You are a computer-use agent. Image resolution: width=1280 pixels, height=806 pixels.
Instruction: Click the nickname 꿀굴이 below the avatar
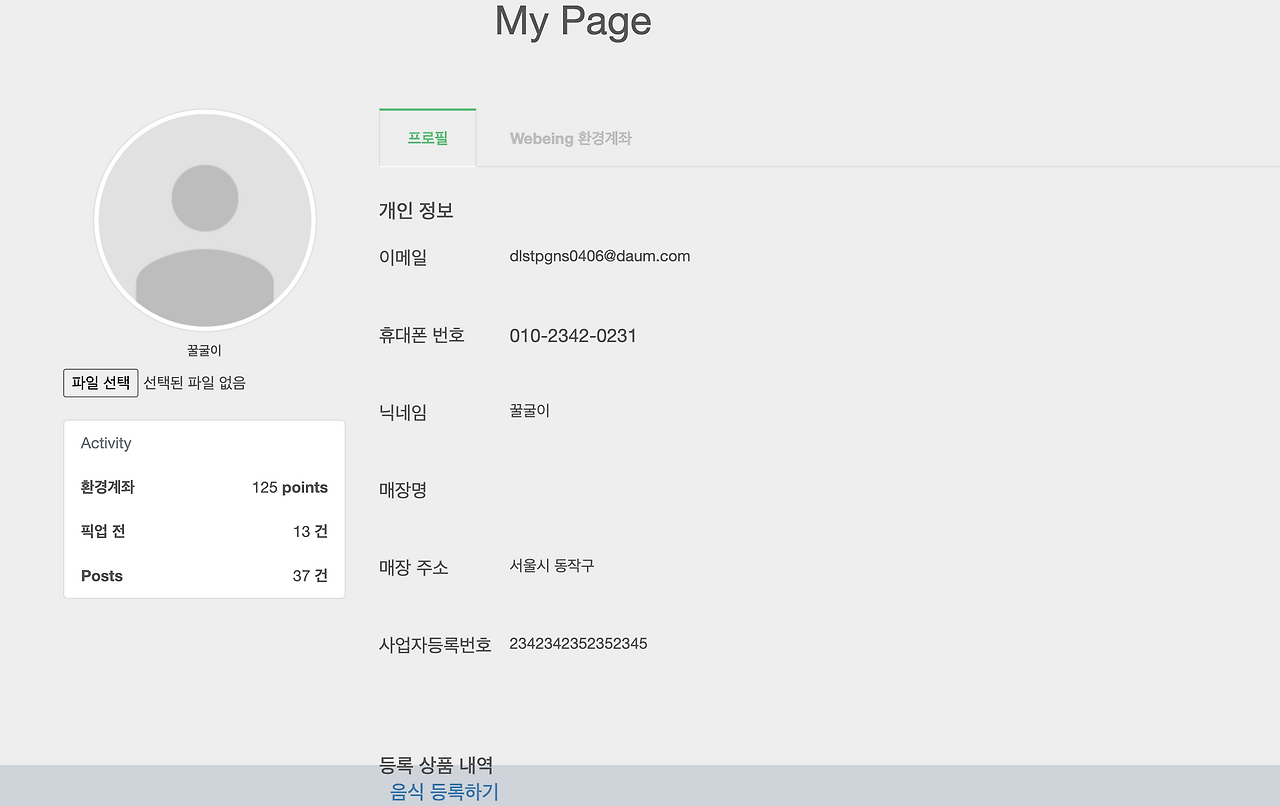(204, 350)
